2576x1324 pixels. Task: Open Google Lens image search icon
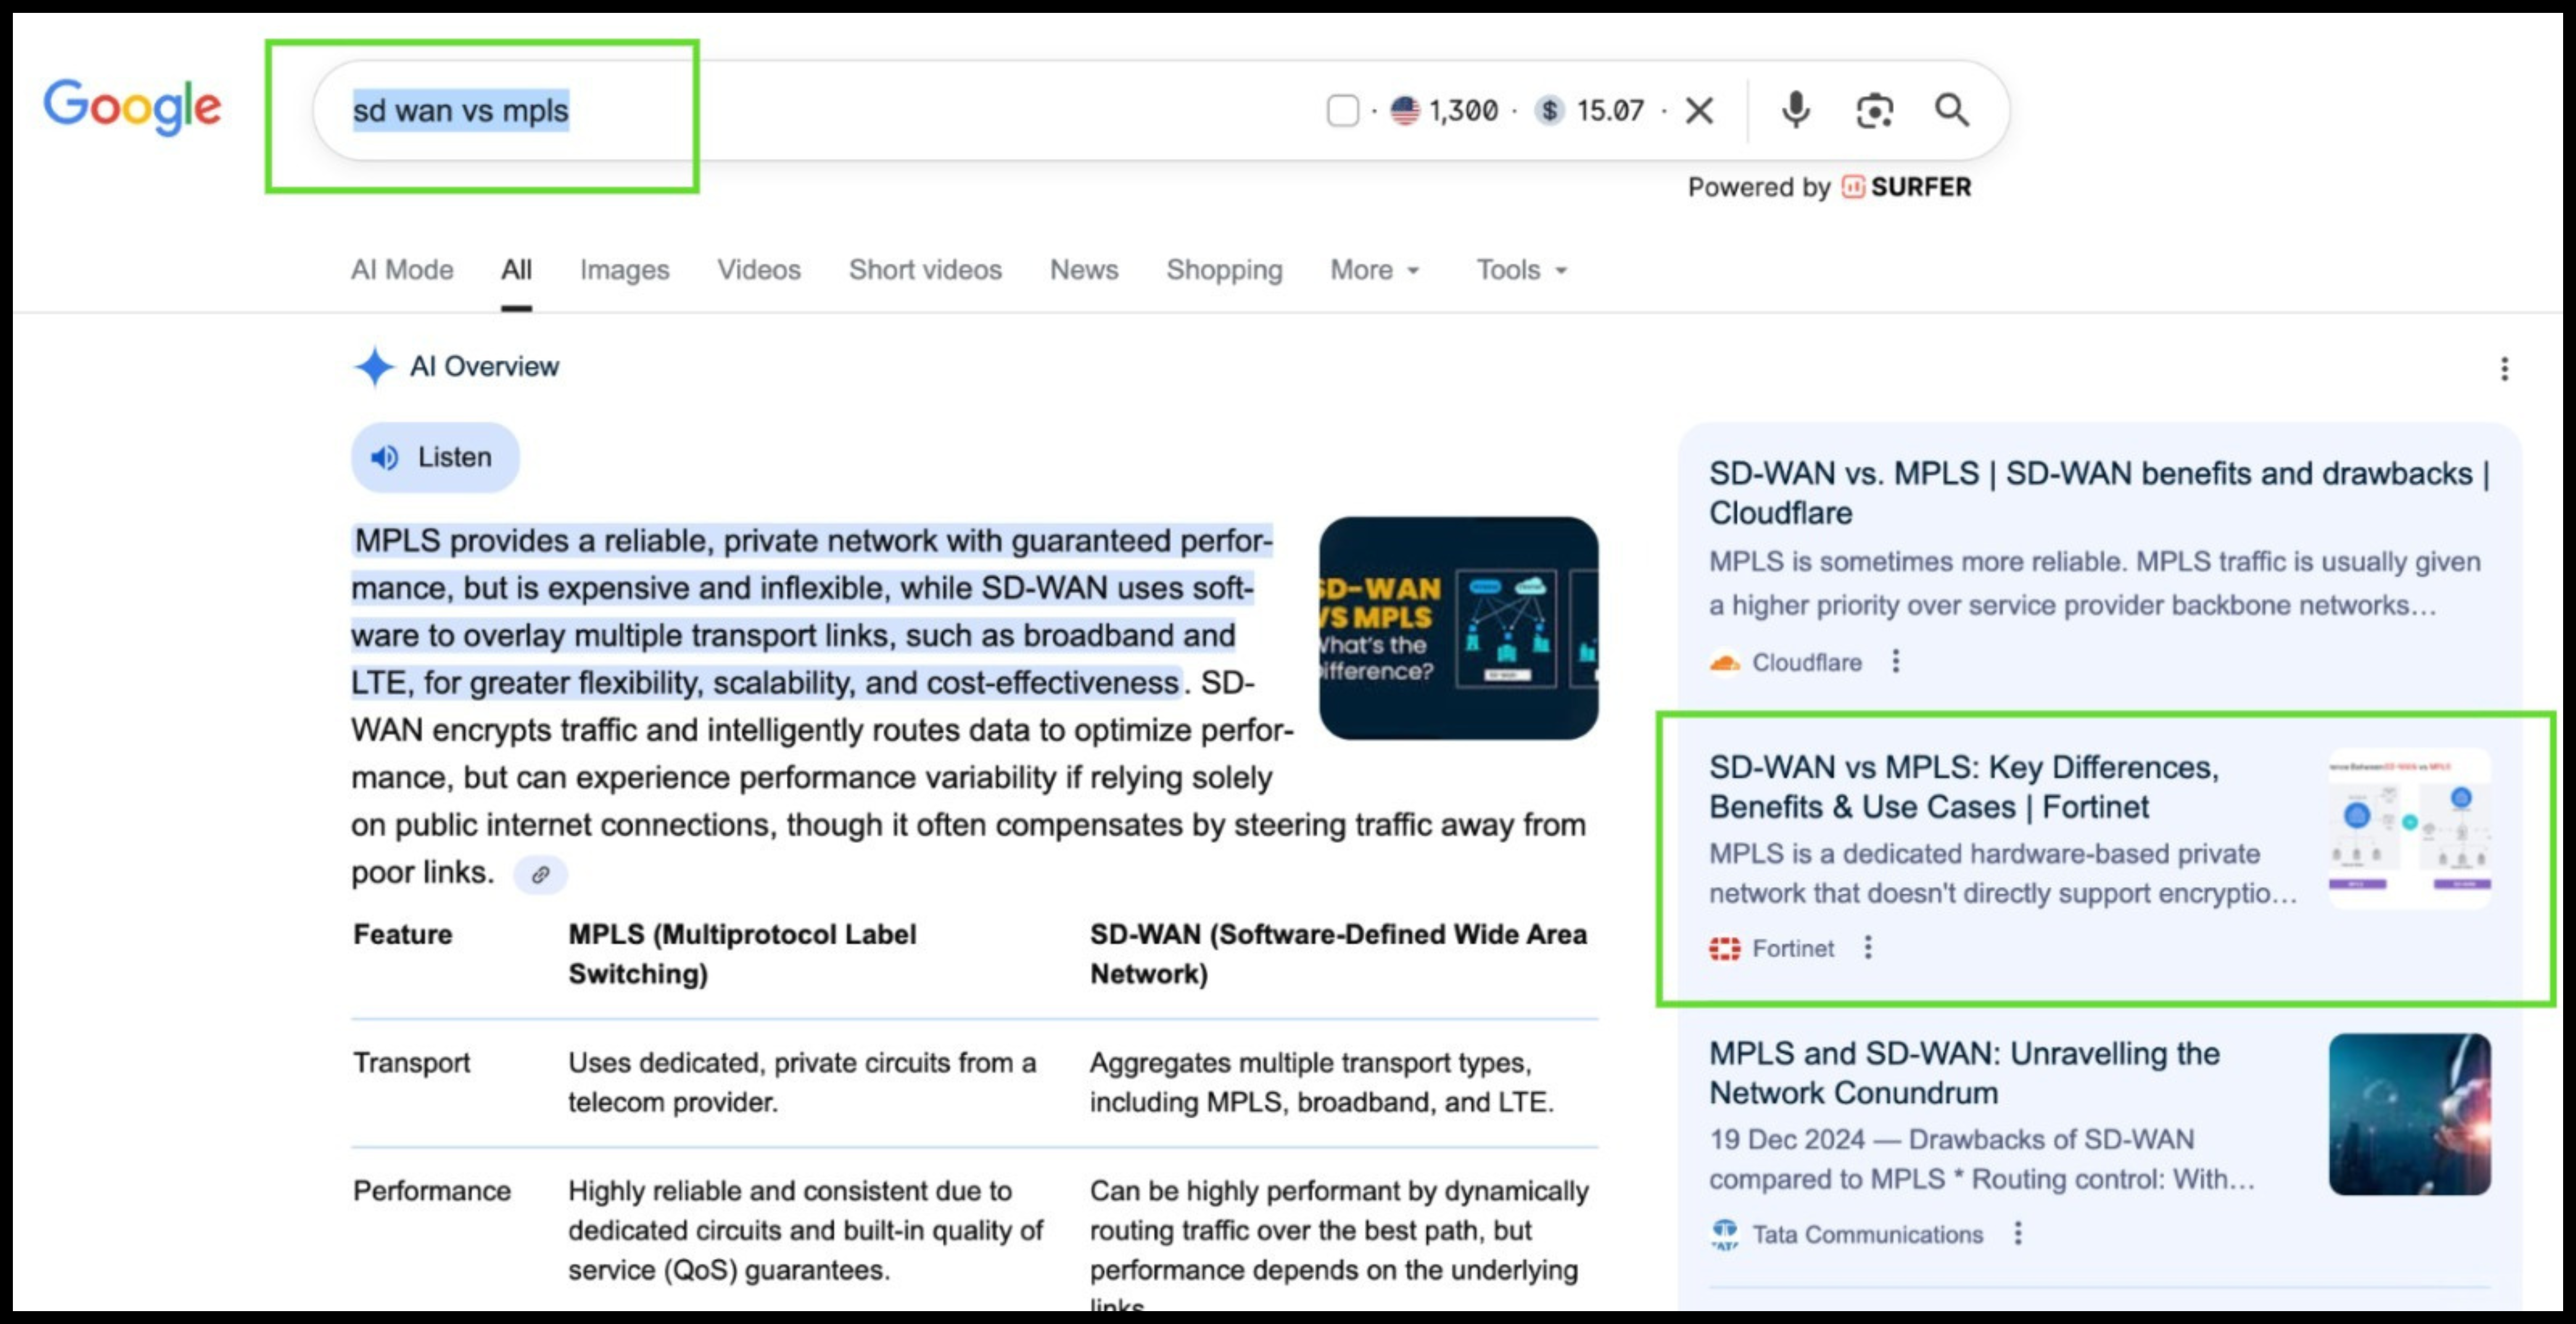pyautogui.click(x=1874, y=110)
